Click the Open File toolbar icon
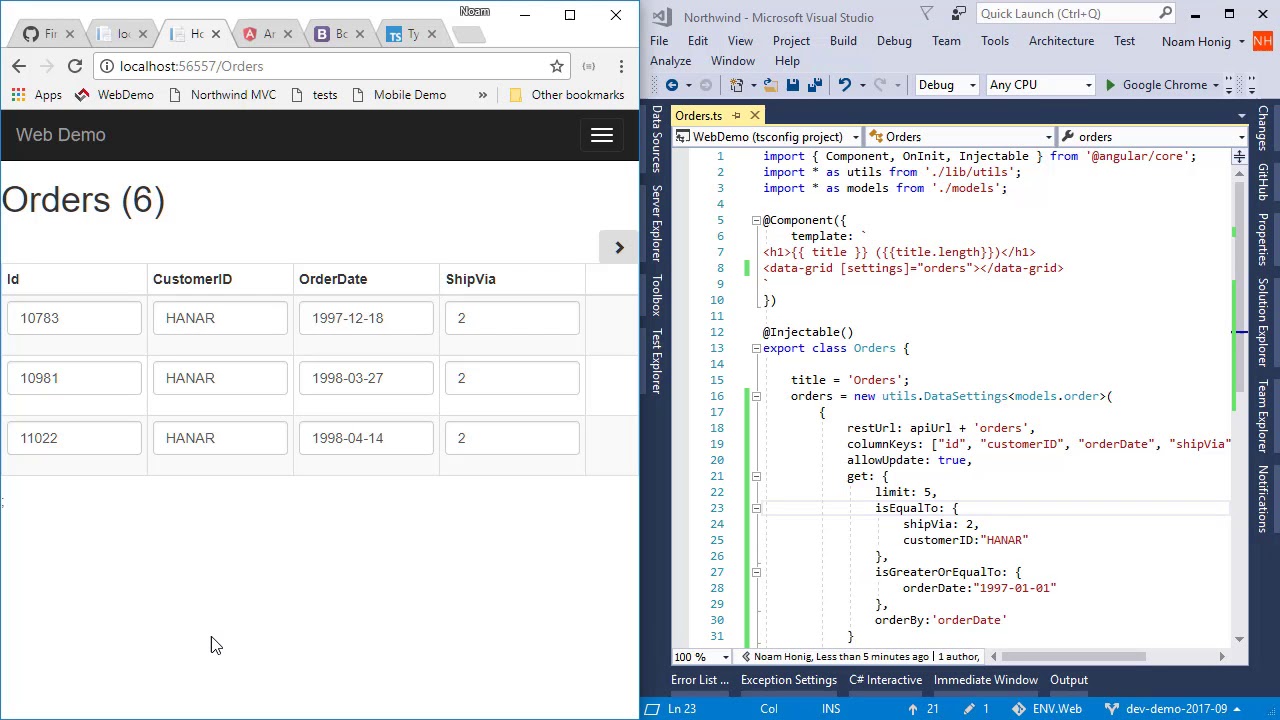 (x=770, y=85)
